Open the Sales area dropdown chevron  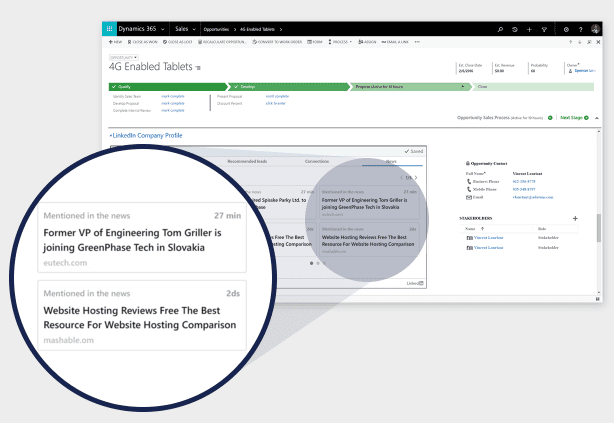pyautogui.click(x=194, y=29)
